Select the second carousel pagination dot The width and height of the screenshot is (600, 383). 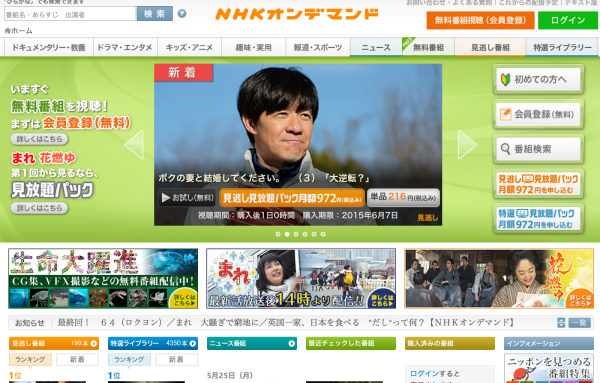287,234
